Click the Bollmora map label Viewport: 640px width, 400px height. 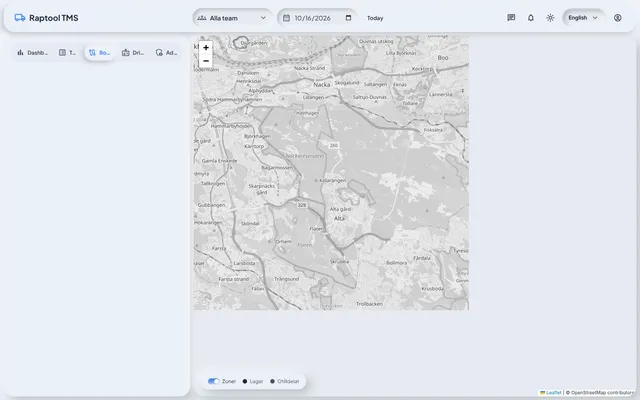point(396,263)
